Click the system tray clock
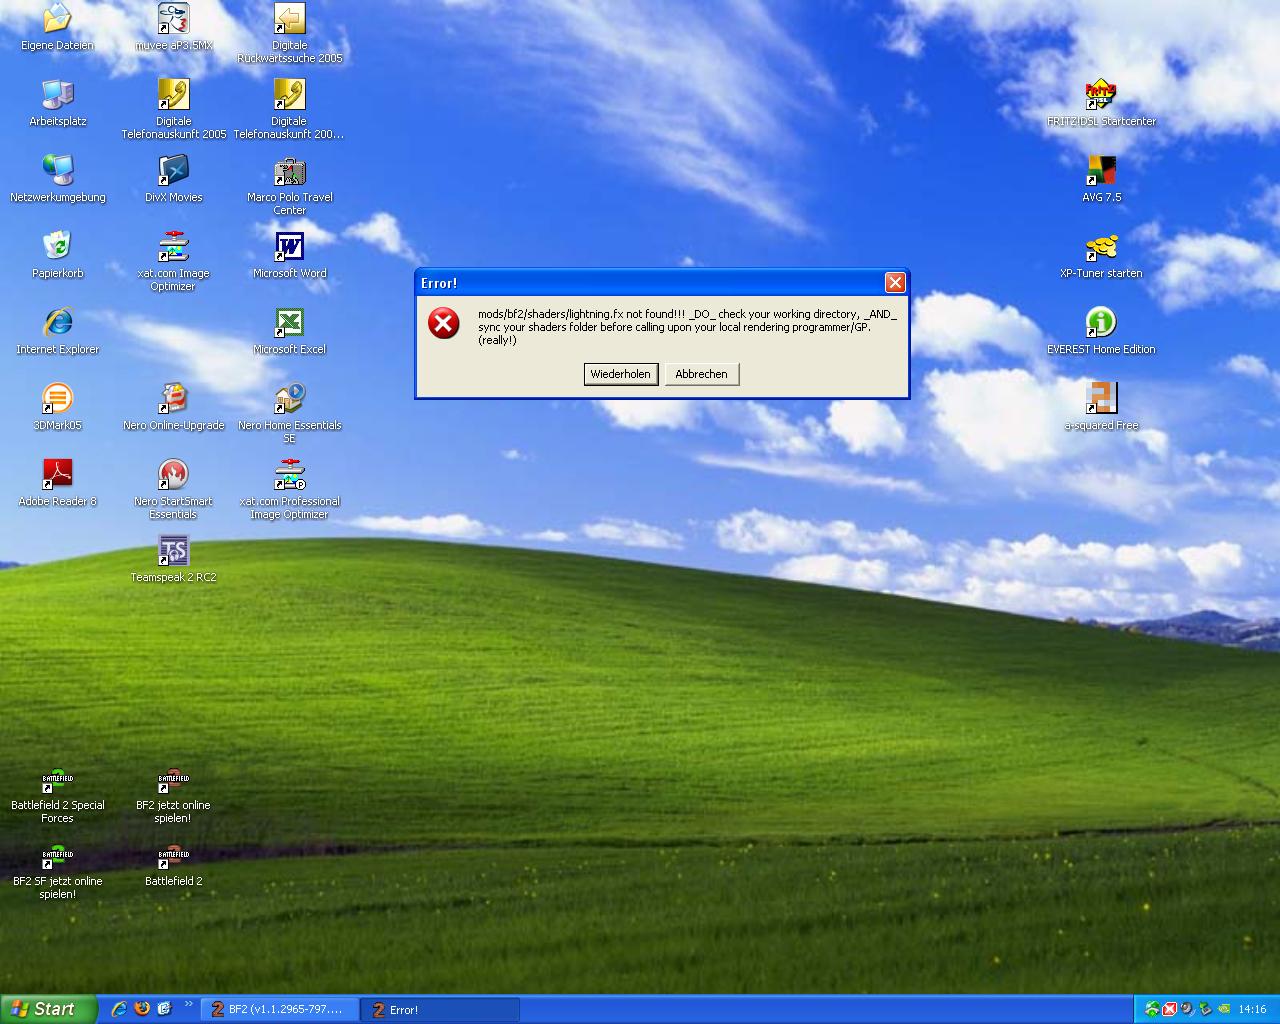Image resolution: width=1280 pixels, height=1024 pixels. [x=1252, y=1010]
